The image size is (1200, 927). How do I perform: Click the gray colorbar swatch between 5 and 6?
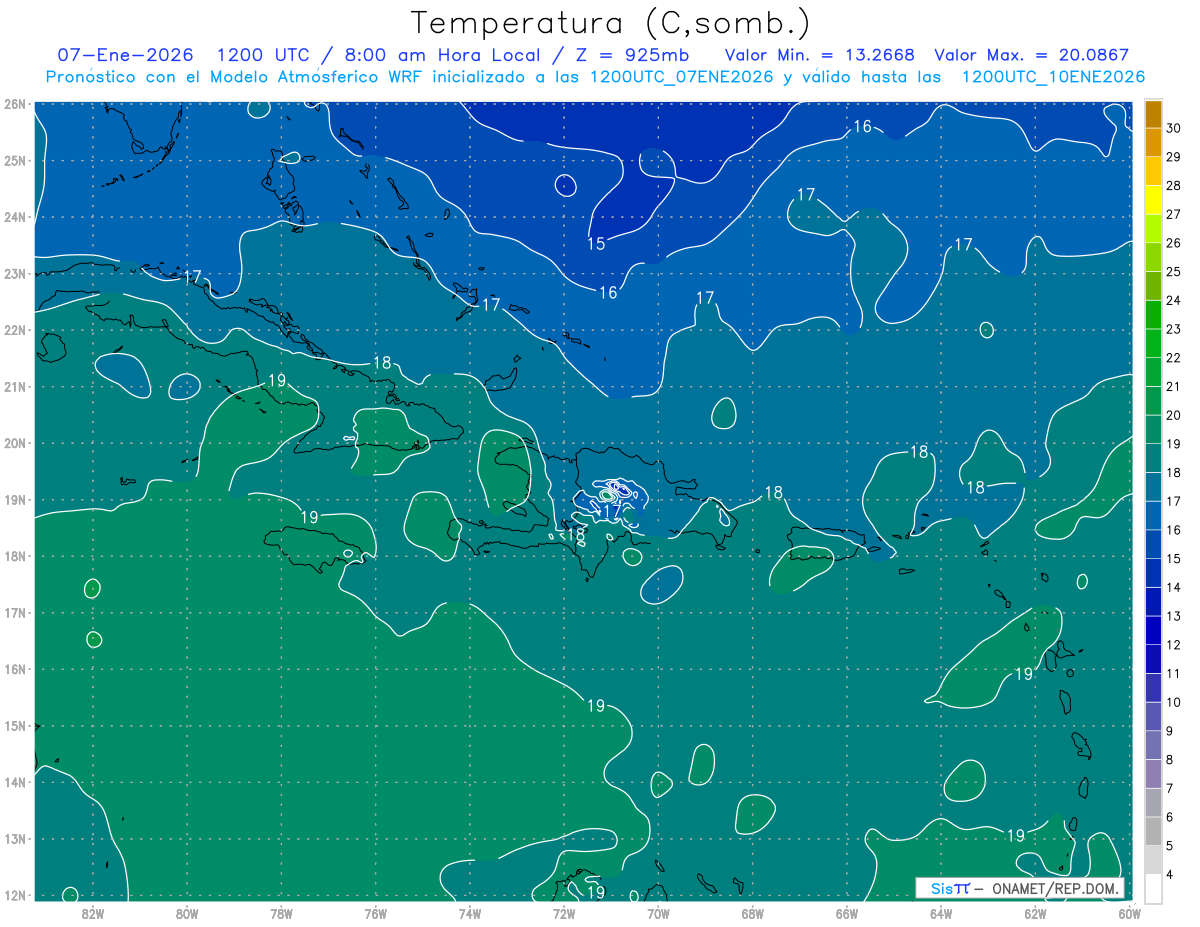pos(1153,832)
